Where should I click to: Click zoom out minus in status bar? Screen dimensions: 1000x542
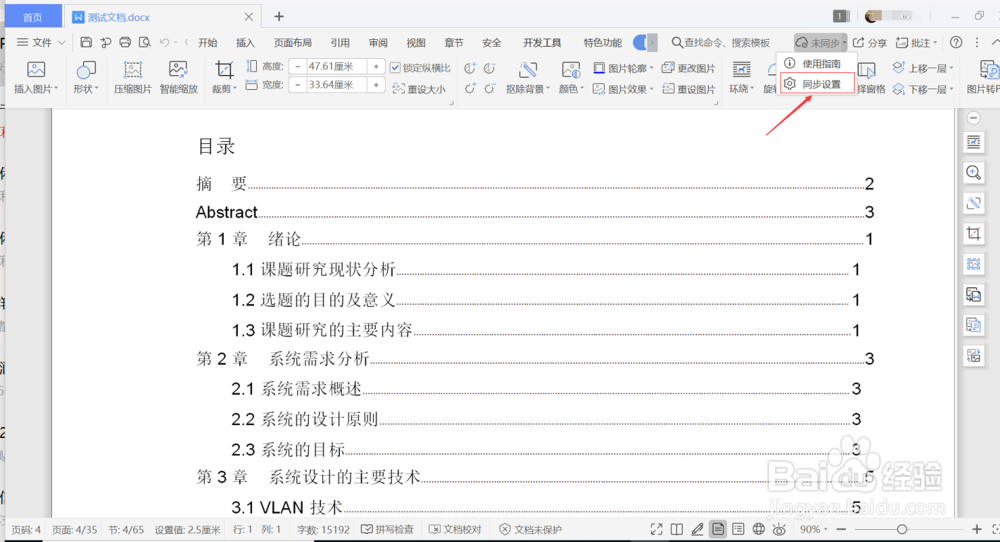coord(841,529)
